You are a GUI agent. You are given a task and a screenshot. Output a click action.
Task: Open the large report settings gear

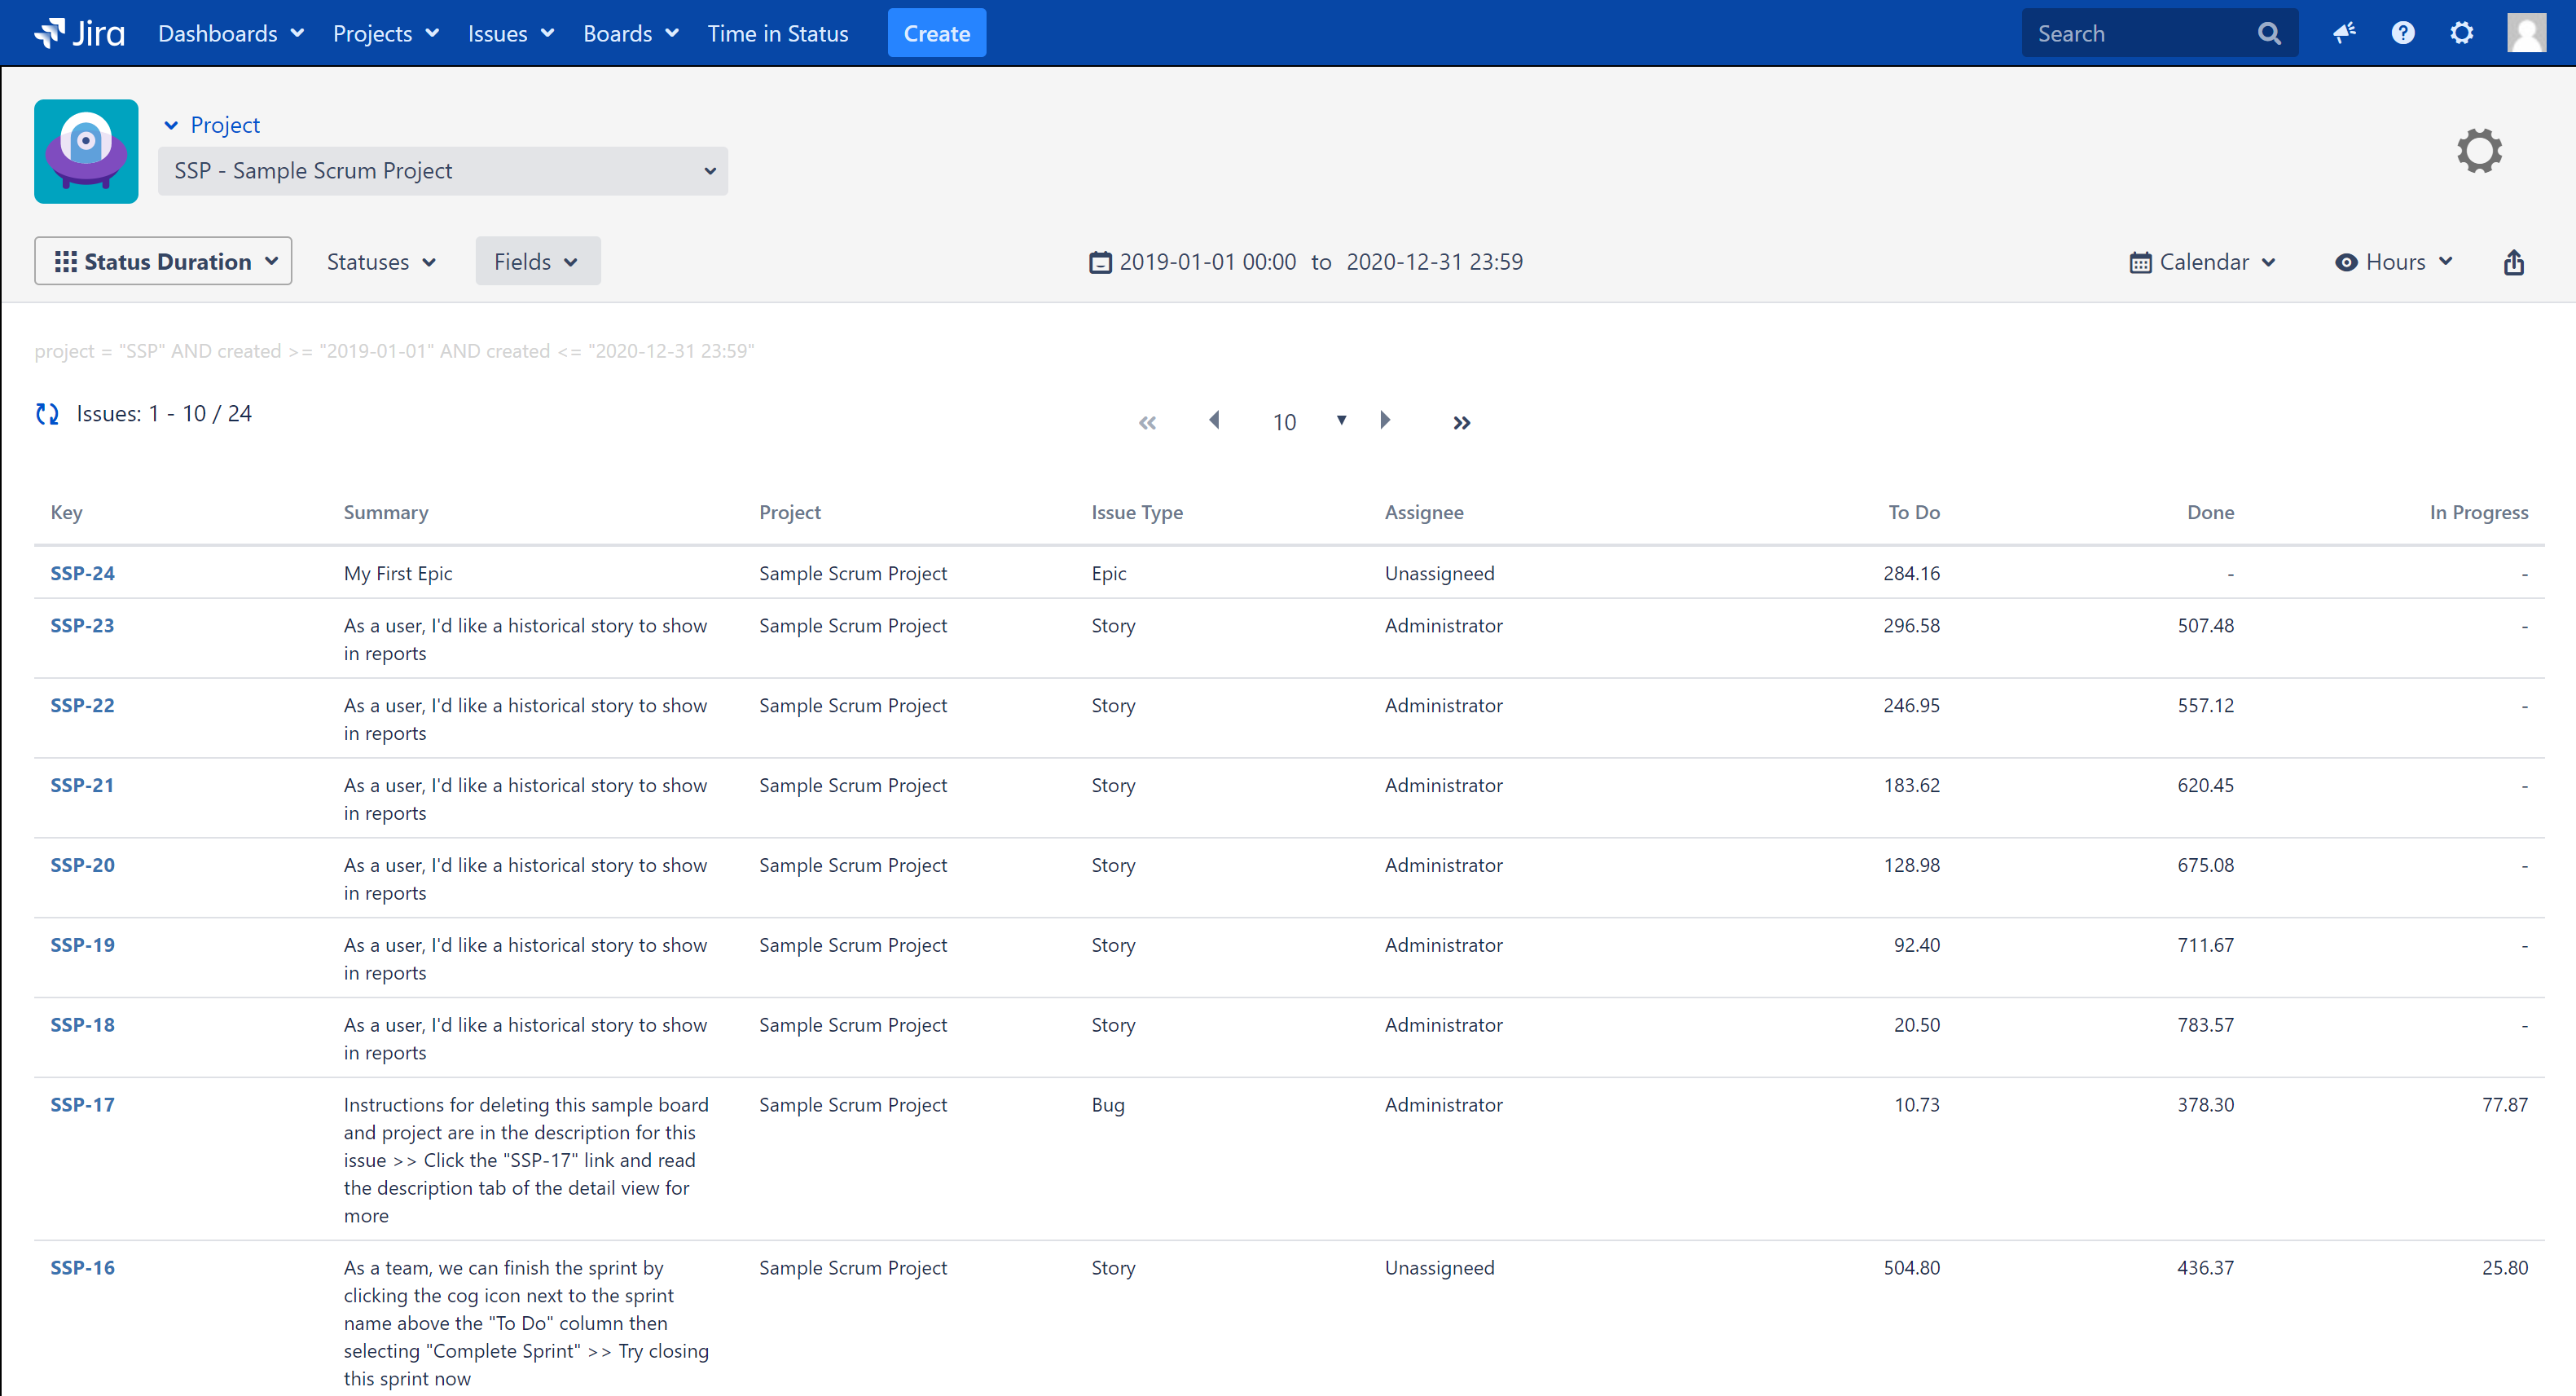[2479, 151]
